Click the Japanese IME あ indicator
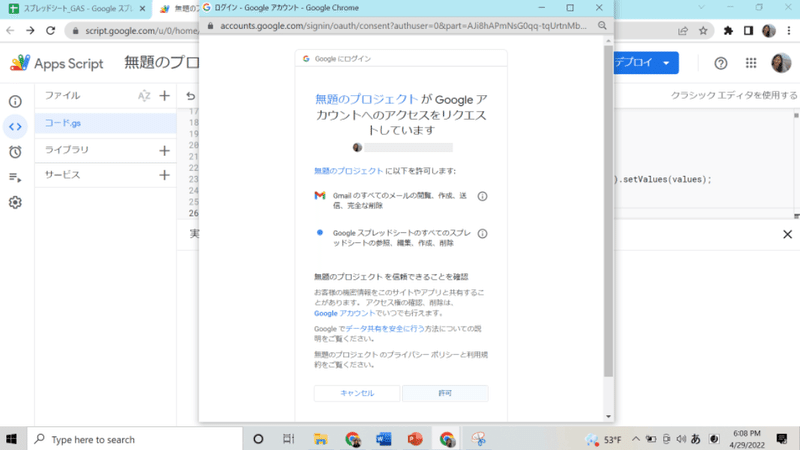 [x=695, y=439]
